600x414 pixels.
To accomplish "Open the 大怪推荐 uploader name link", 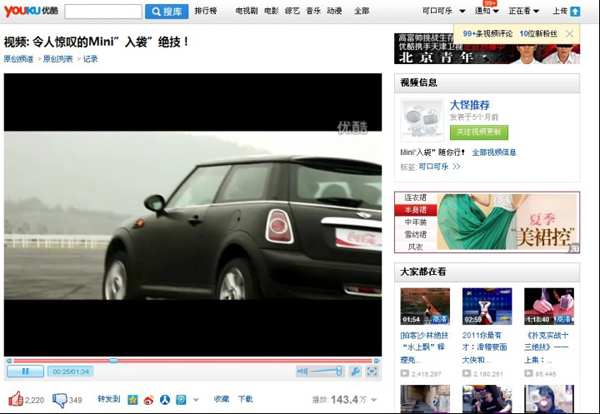I will point(470,105).
